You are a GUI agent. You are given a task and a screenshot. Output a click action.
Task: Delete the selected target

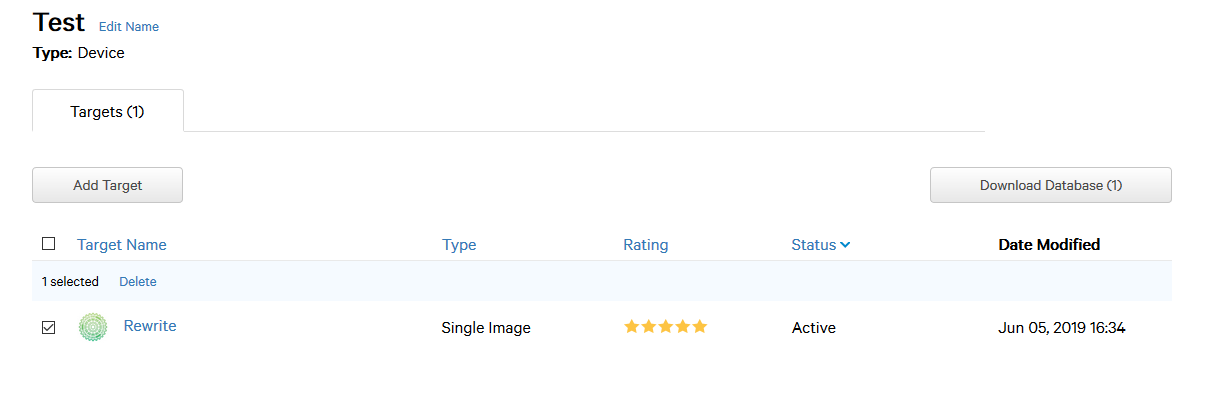click(138, 282)
